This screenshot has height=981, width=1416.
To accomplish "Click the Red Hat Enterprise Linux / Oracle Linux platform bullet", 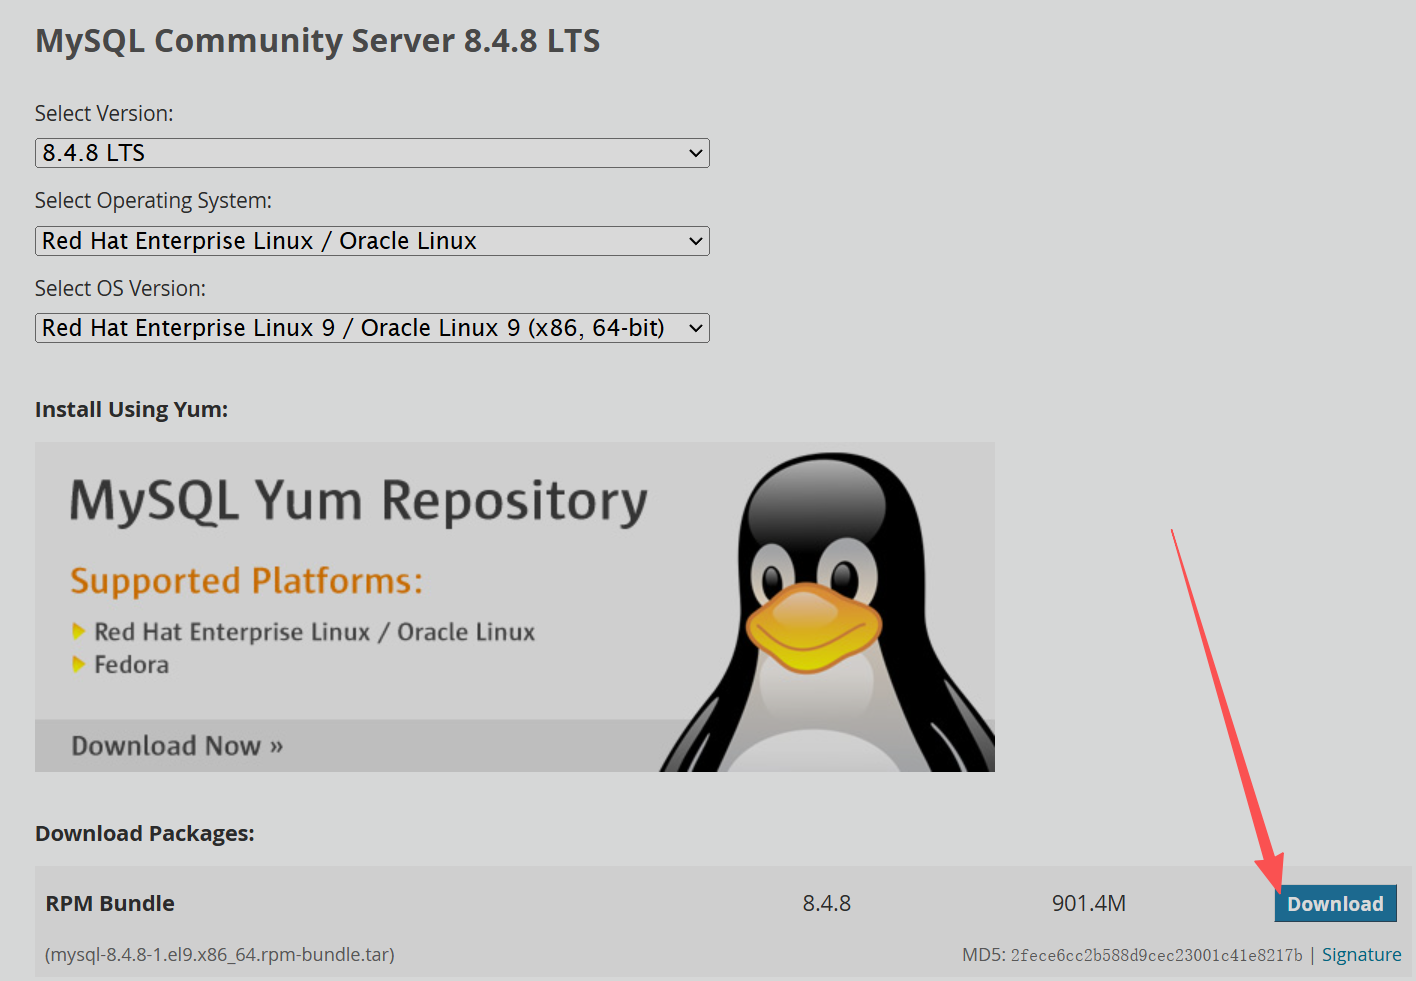I will (x=314, y=632).
